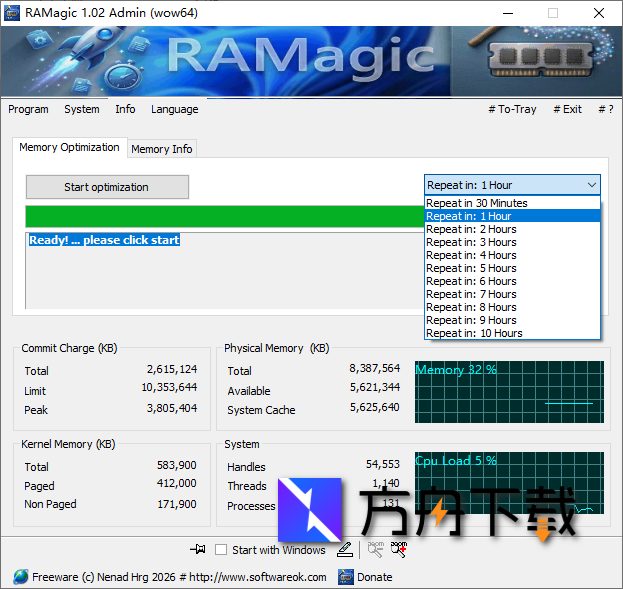The height and width of the screenshot is (589, 623).
Task: Collapse the Repeat in: 1 Hour combo box
Action: [x=592, y=185]
